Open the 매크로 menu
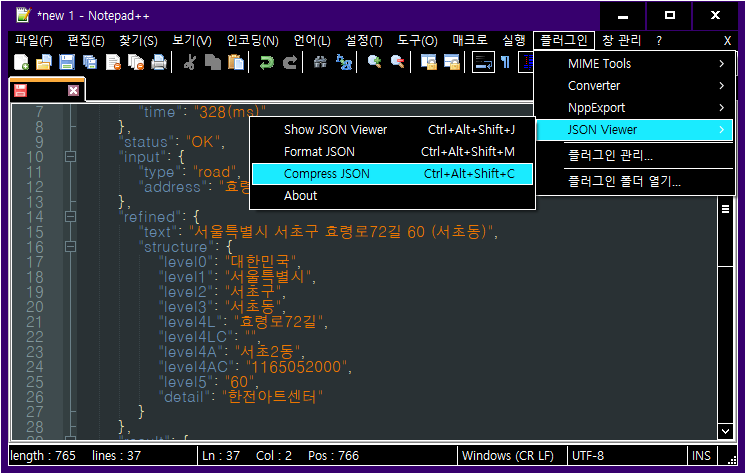Screen dimensions: 746x474 pos(470,40)
